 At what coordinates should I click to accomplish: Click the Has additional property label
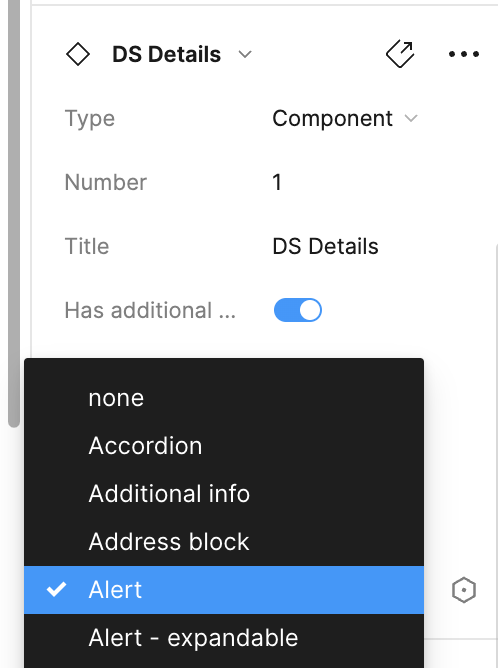pyautogui.click(x=150, y=310)
